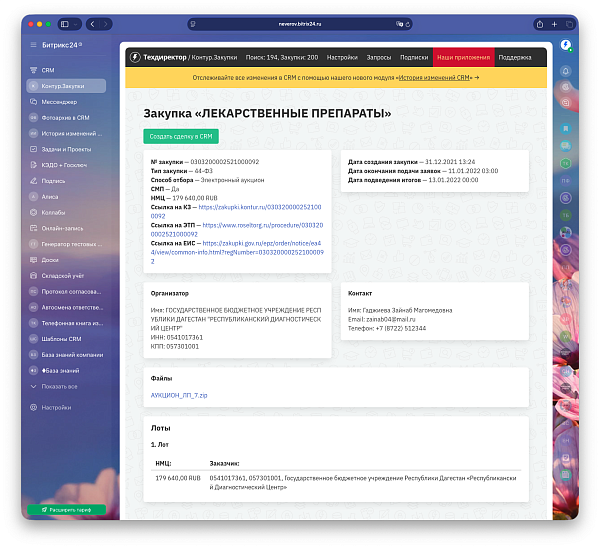Expand the sidebar with Показать все
This screenshot has height=548, width=600.
[x=59, y=387]
